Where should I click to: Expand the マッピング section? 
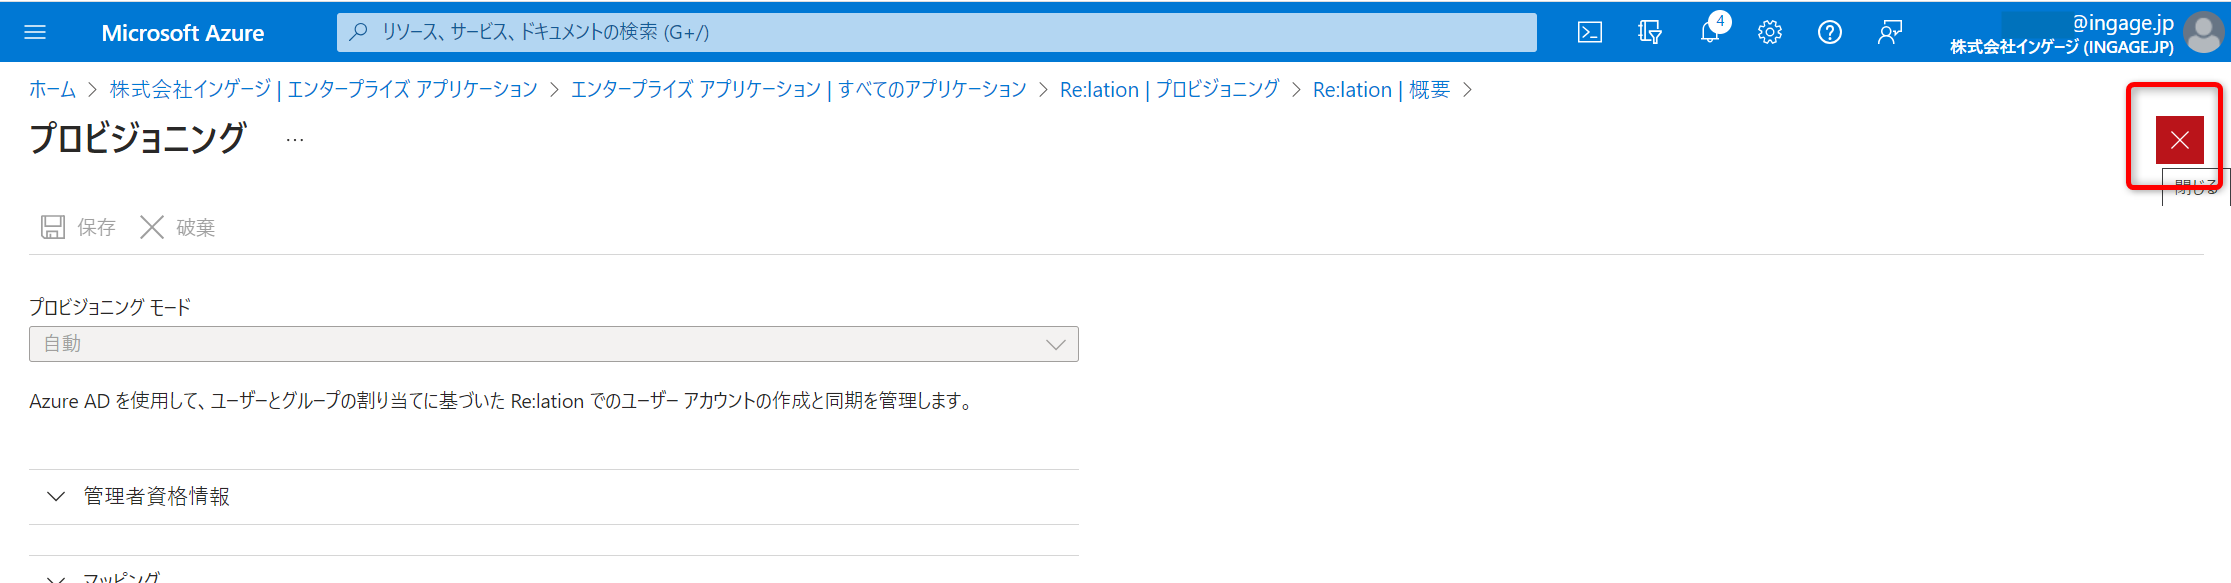pyautogui.click(x=120, y=577)
